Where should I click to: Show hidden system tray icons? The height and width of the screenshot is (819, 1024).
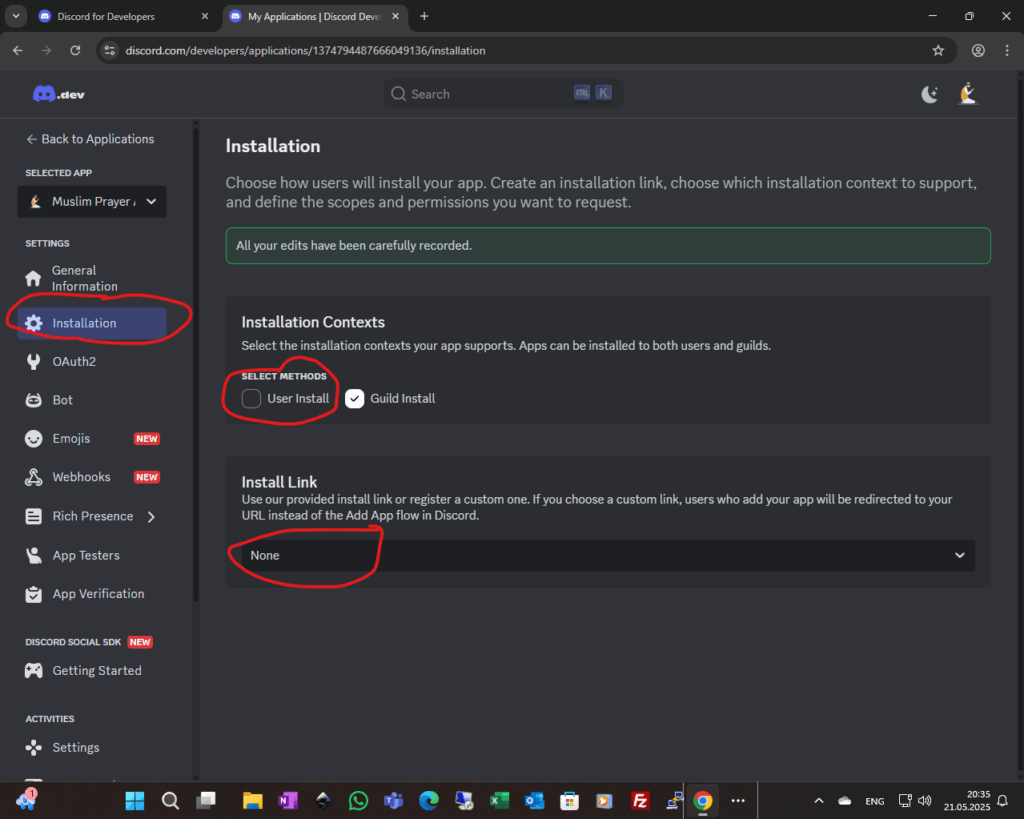pos(818,801)
